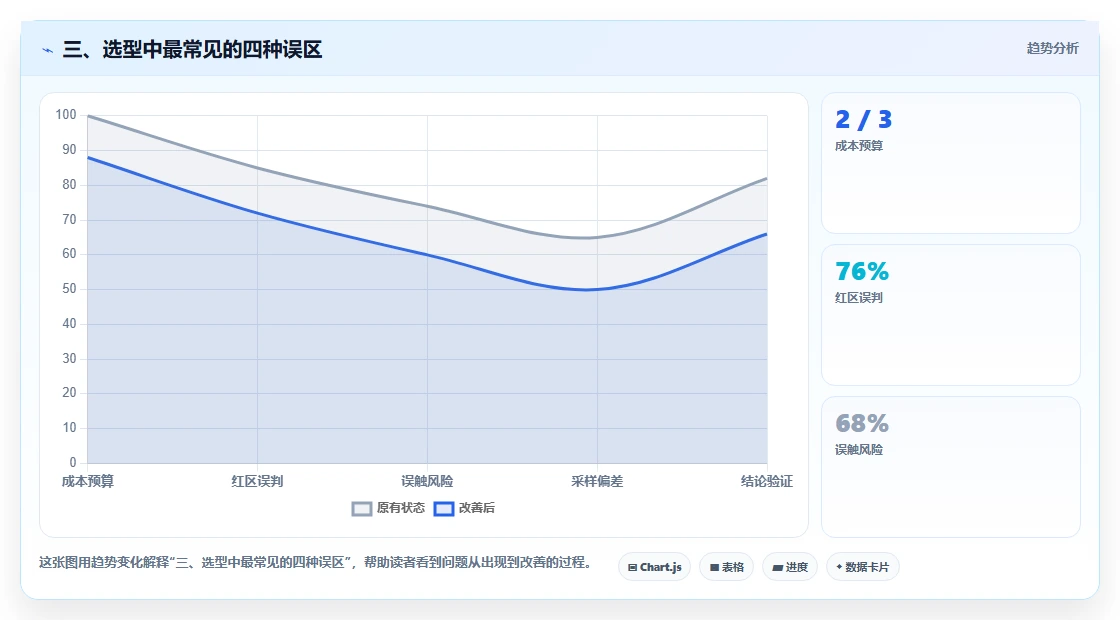
Task: Click the 进度 tag pill
Action: (x=790, y=567)
